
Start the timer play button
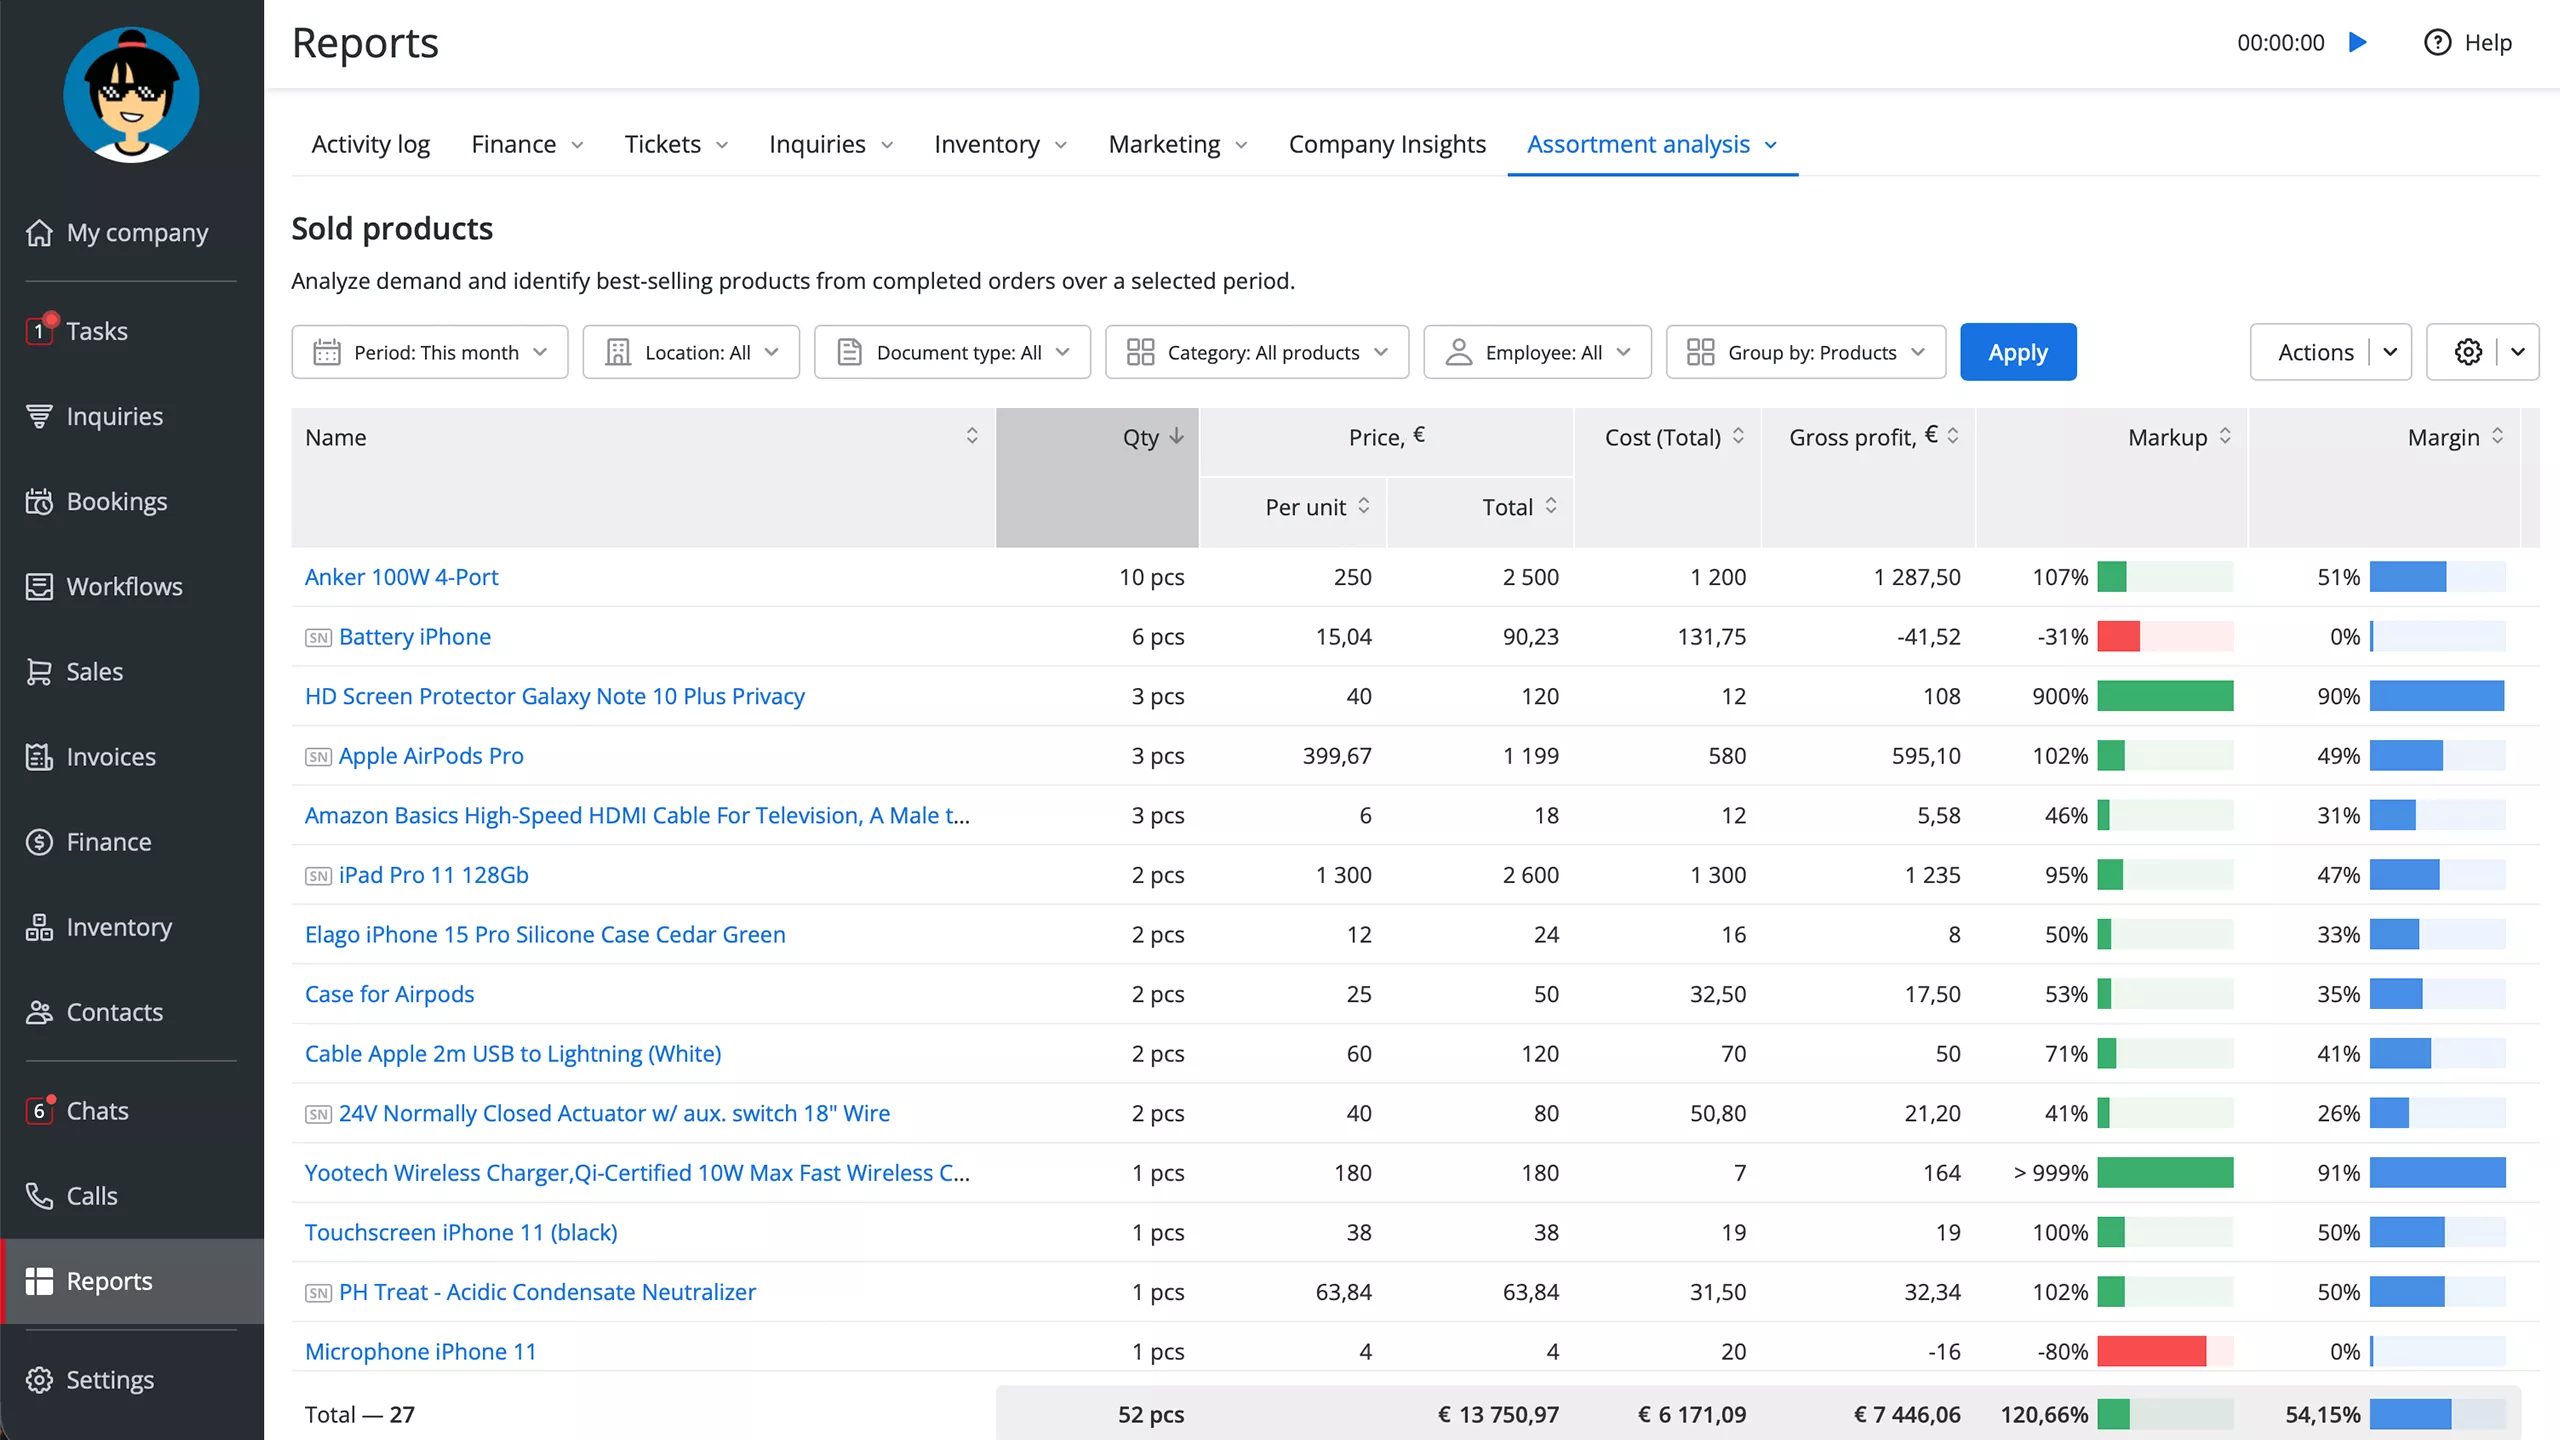point(2358,43)
